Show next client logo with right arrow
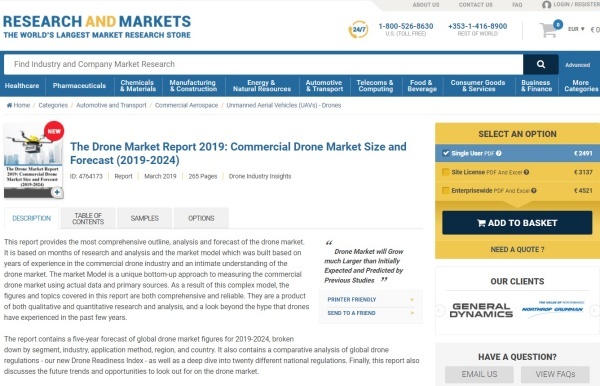Viewport: 600px width, 386px height. click(594, 310)
